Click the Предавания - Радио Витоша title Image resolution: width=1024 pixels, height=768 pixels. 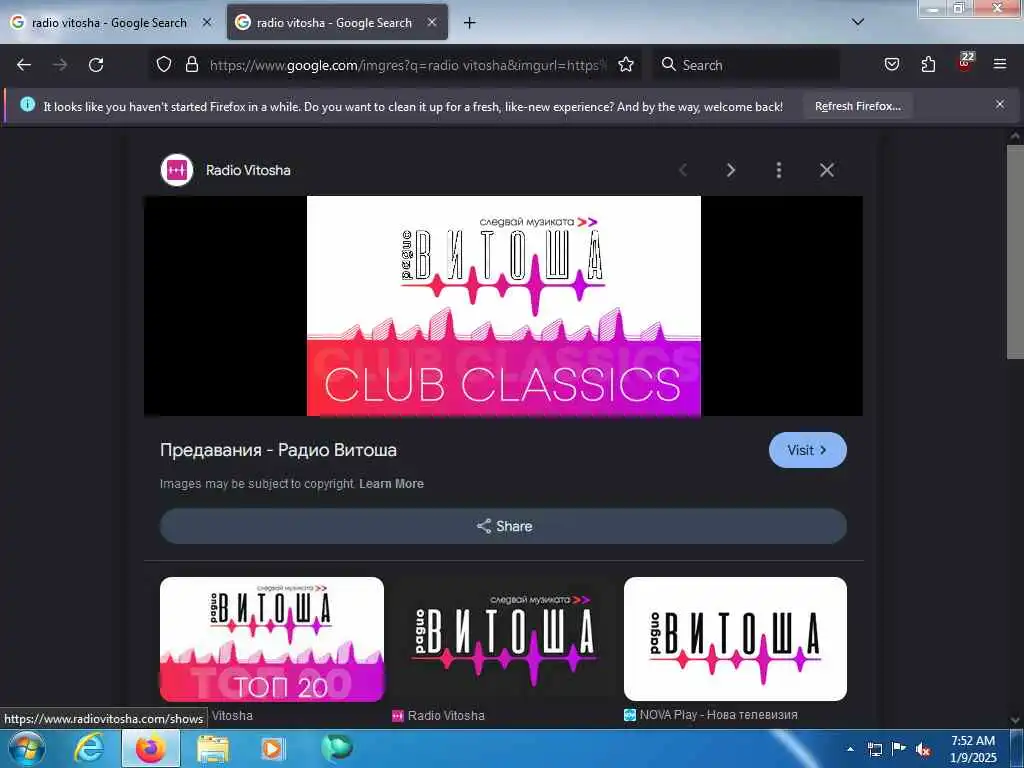(278, 450)
